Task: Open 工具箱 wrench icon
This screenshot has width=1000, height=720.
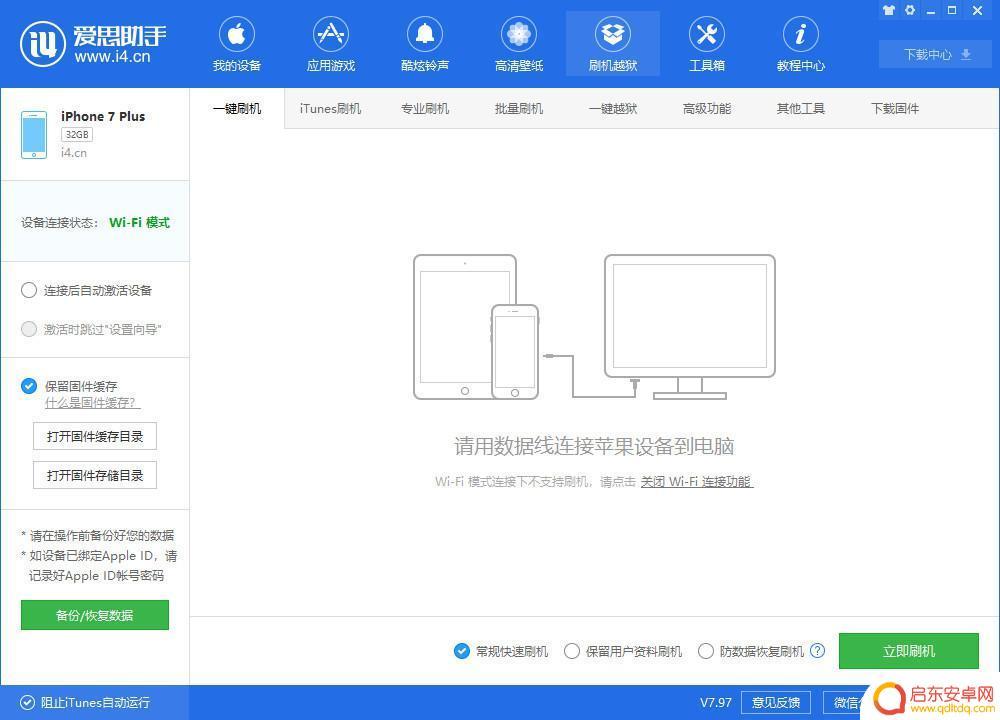Action: [707, 34]
